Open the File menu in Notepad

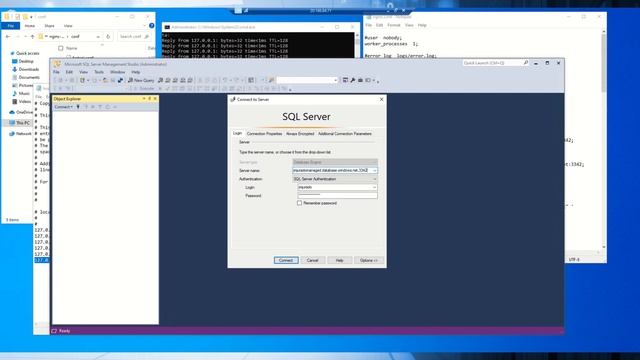(368, 25)
